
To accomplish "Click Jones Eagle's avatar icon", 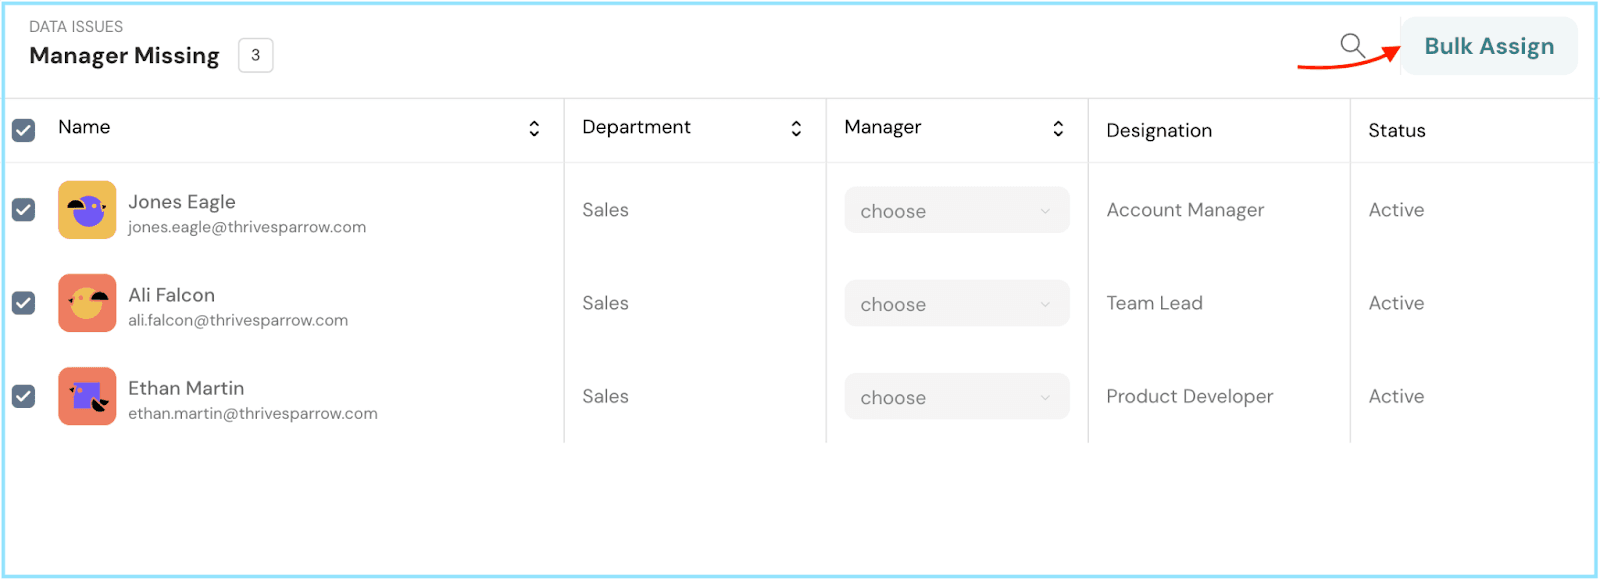I will click(87, 210).
